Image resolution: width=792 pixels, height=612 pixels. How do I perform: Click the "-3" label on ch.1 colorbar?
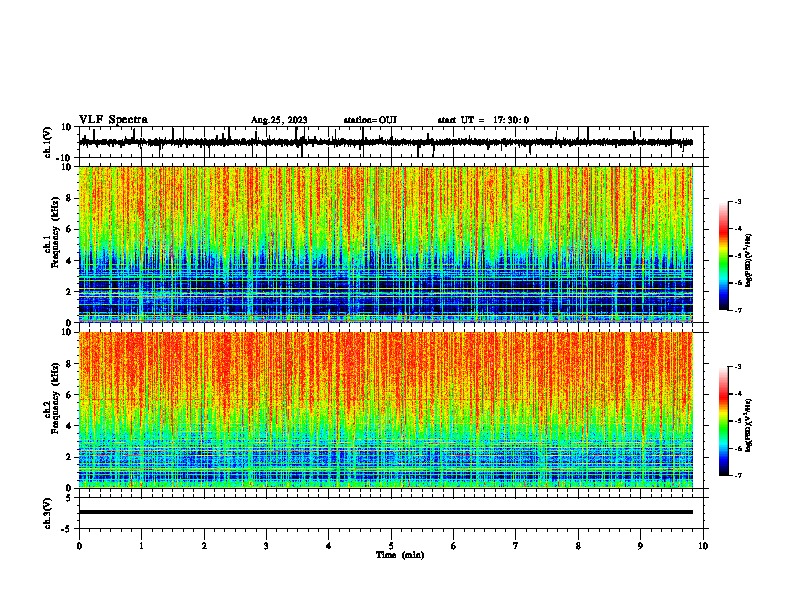pos(737,202)
